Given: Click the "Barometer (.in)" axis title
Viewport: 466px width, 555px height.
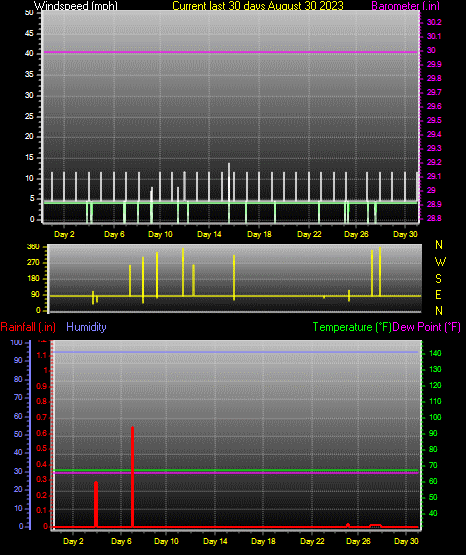Looking at the screenshot, I should [405, 5].
